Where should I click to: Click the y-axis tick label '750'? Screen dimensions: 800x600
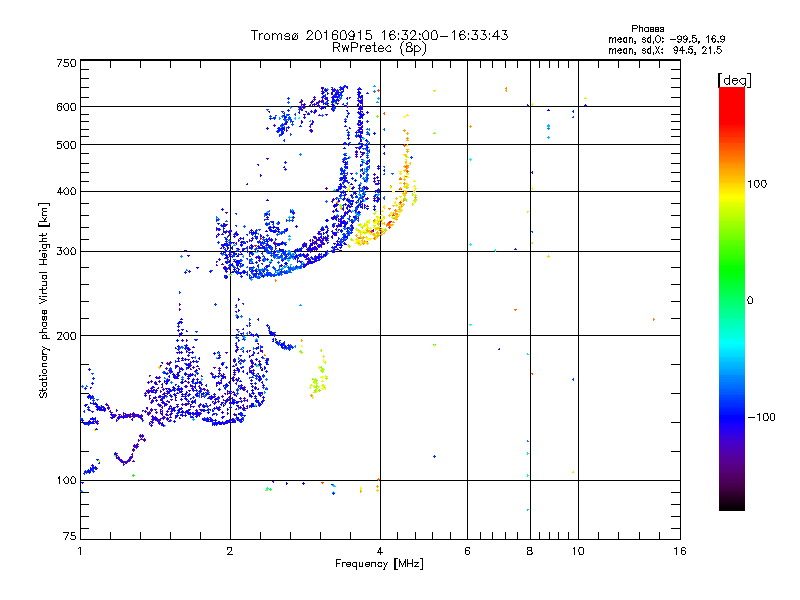coord(66,63)
